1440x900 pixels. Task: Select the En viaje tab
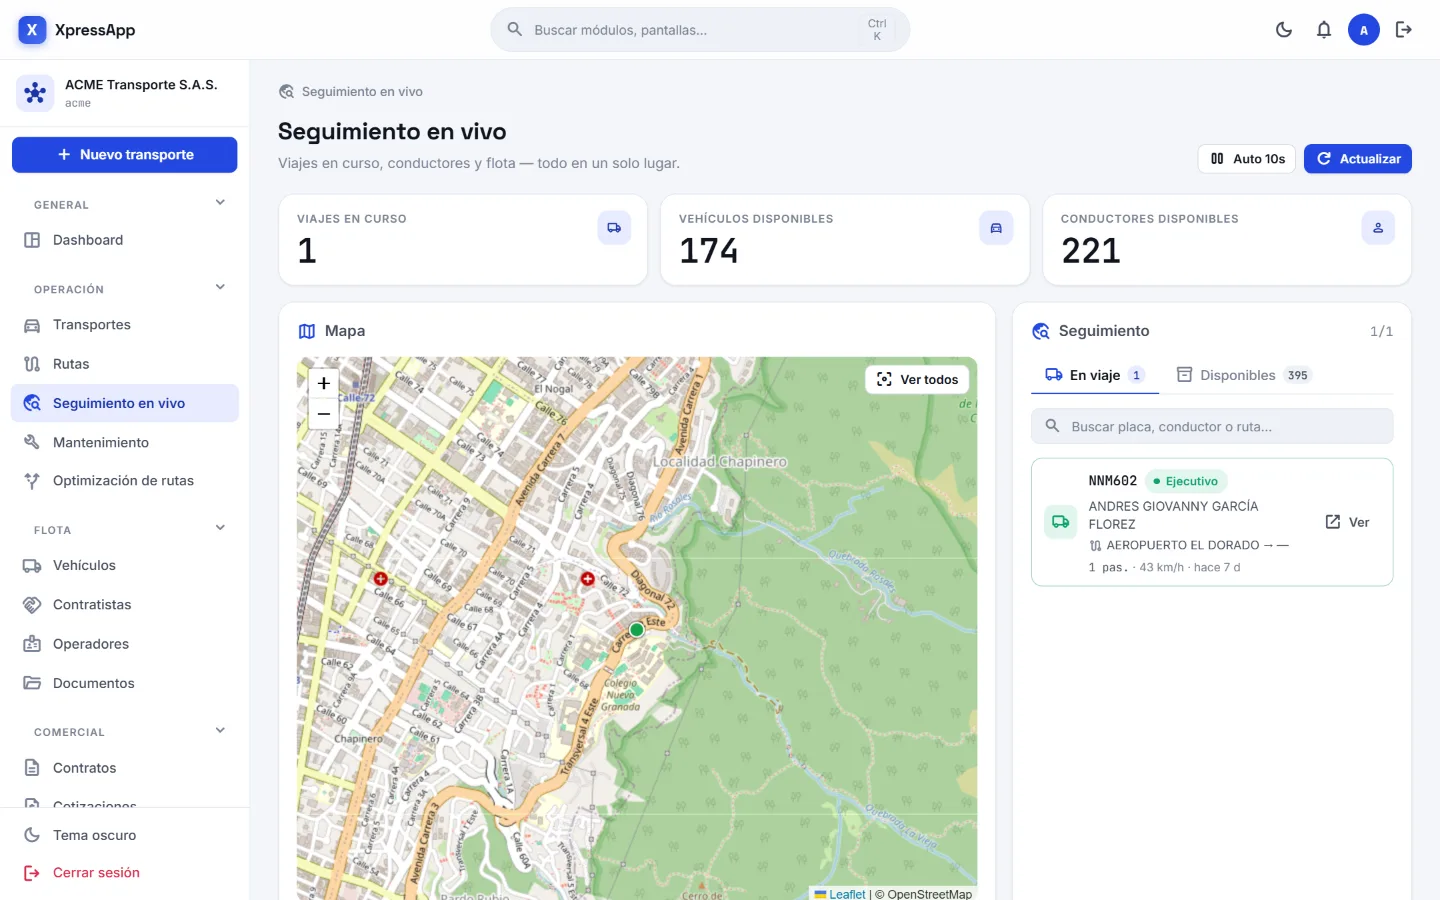coord(1095,375)
